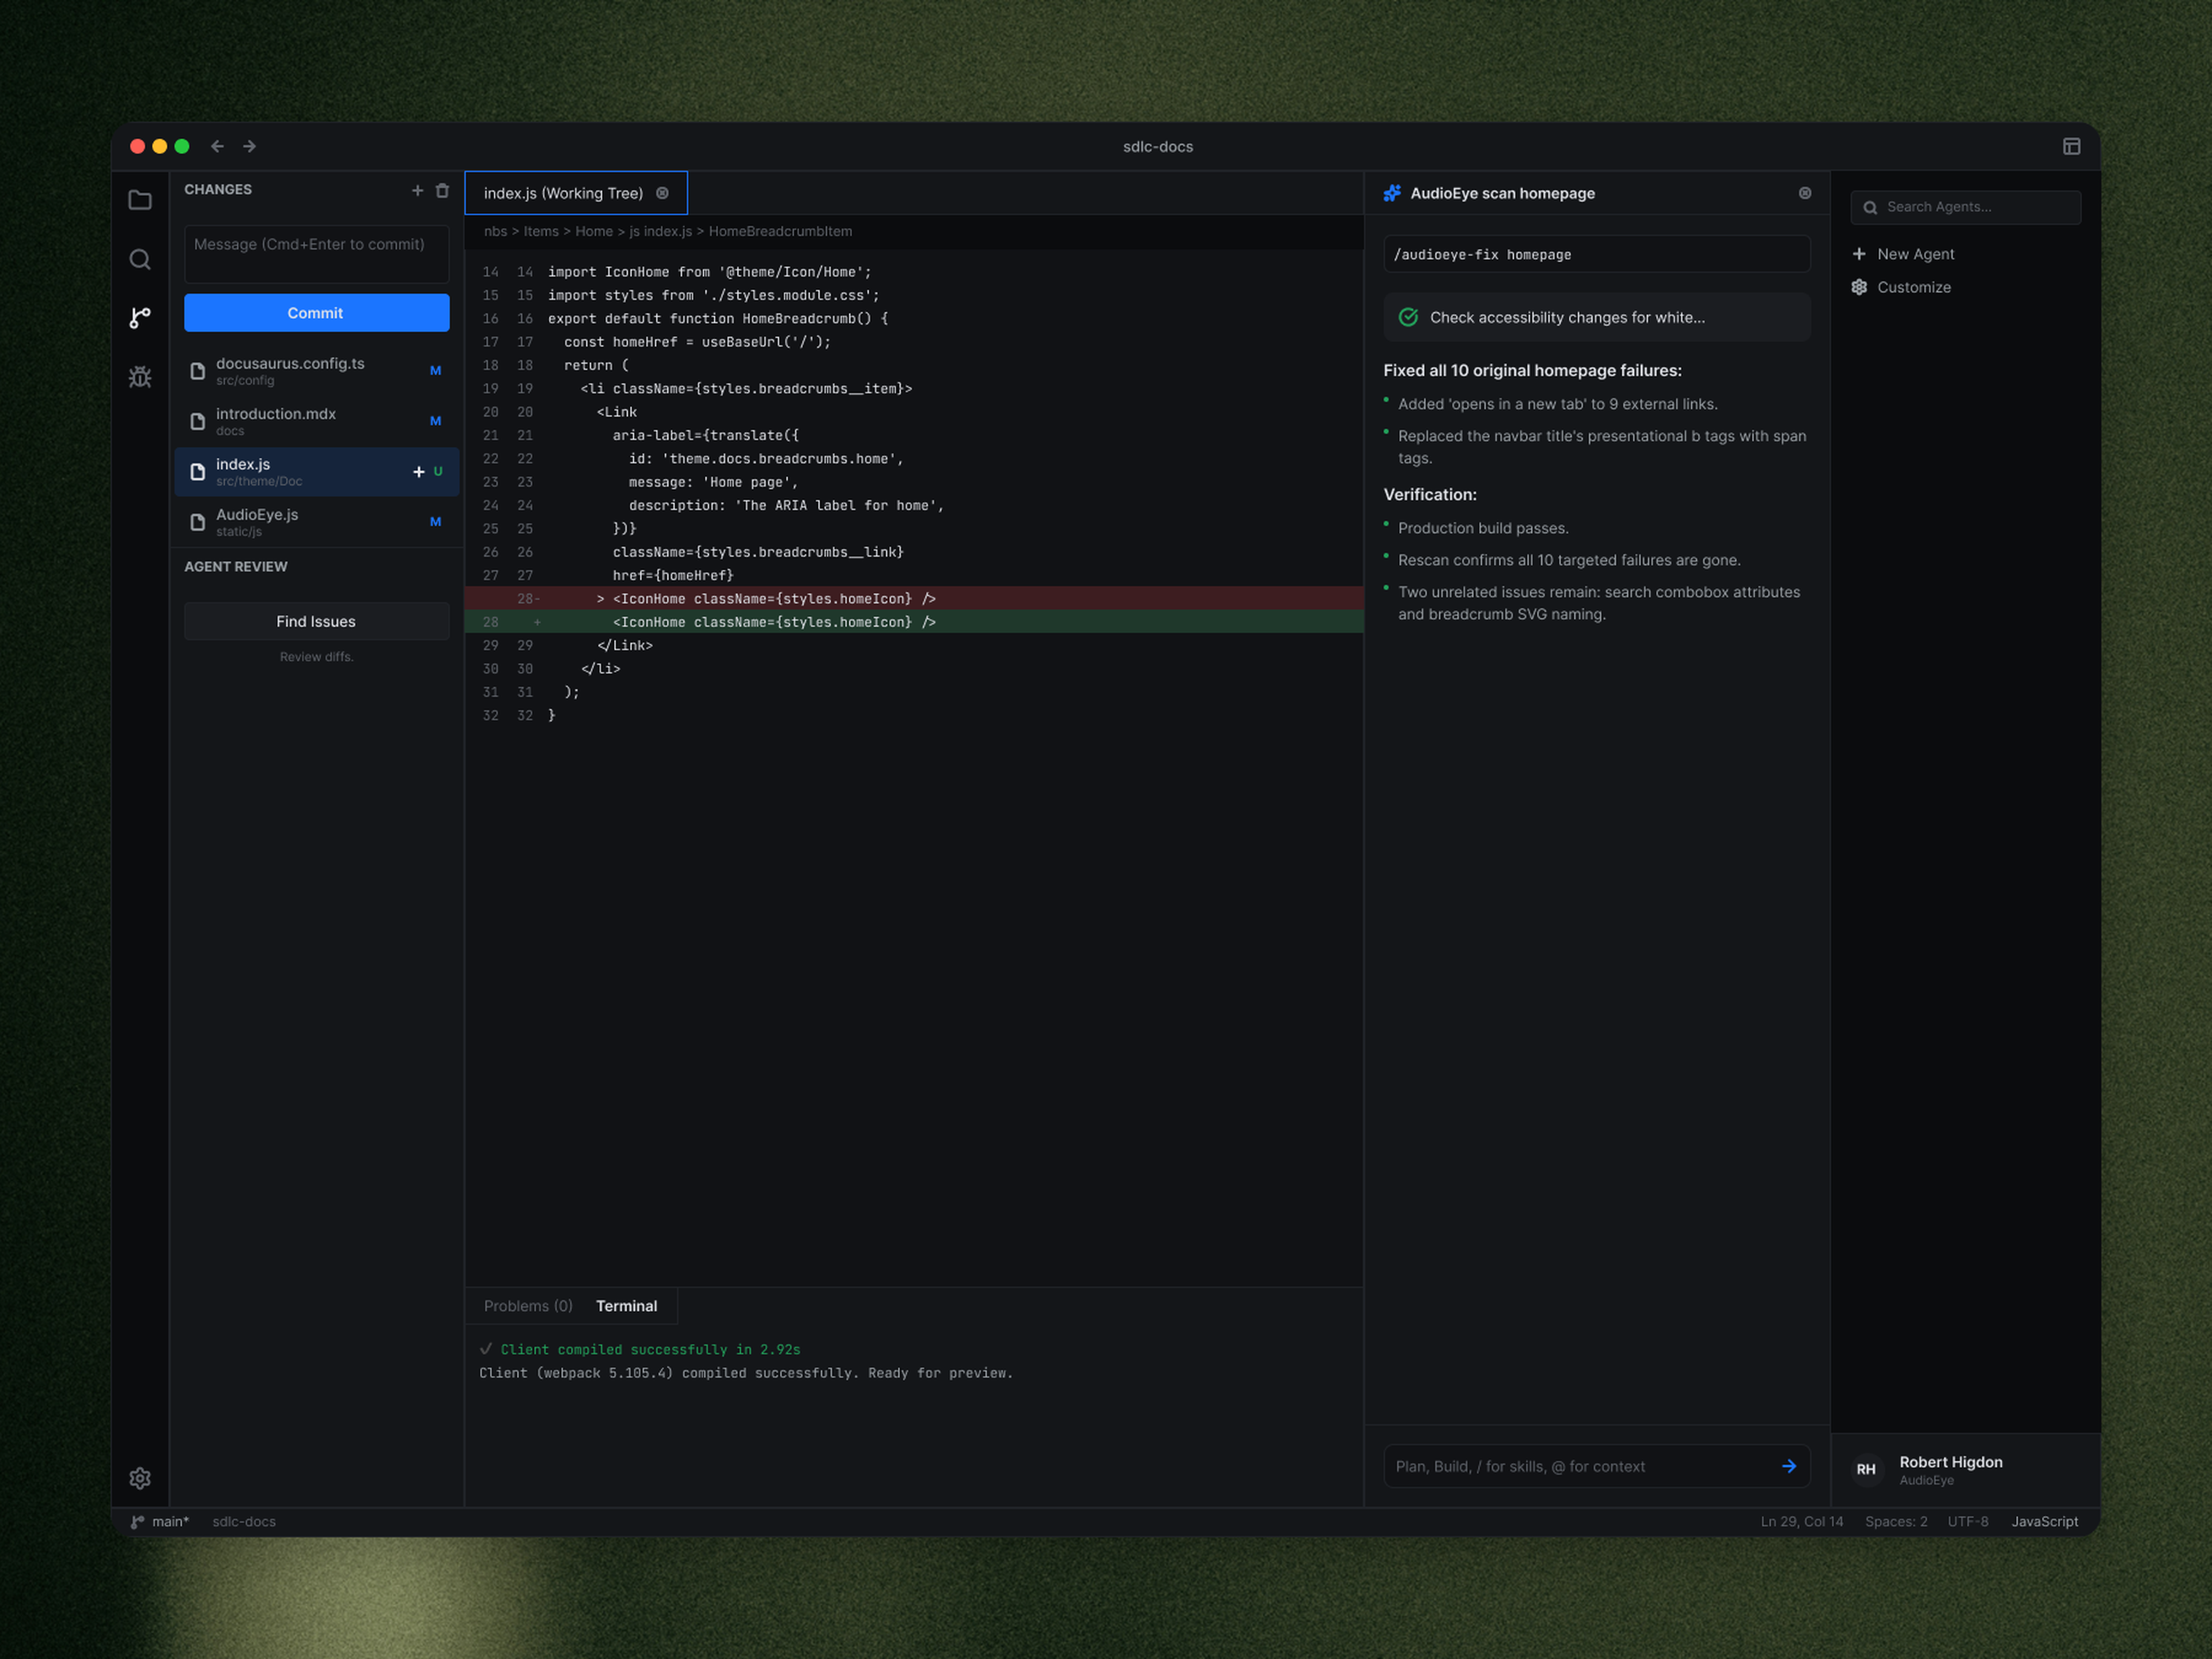2212x1659 pixels.
Task: Click the main* branch icon in status bar
Action: click(137, 1522)
